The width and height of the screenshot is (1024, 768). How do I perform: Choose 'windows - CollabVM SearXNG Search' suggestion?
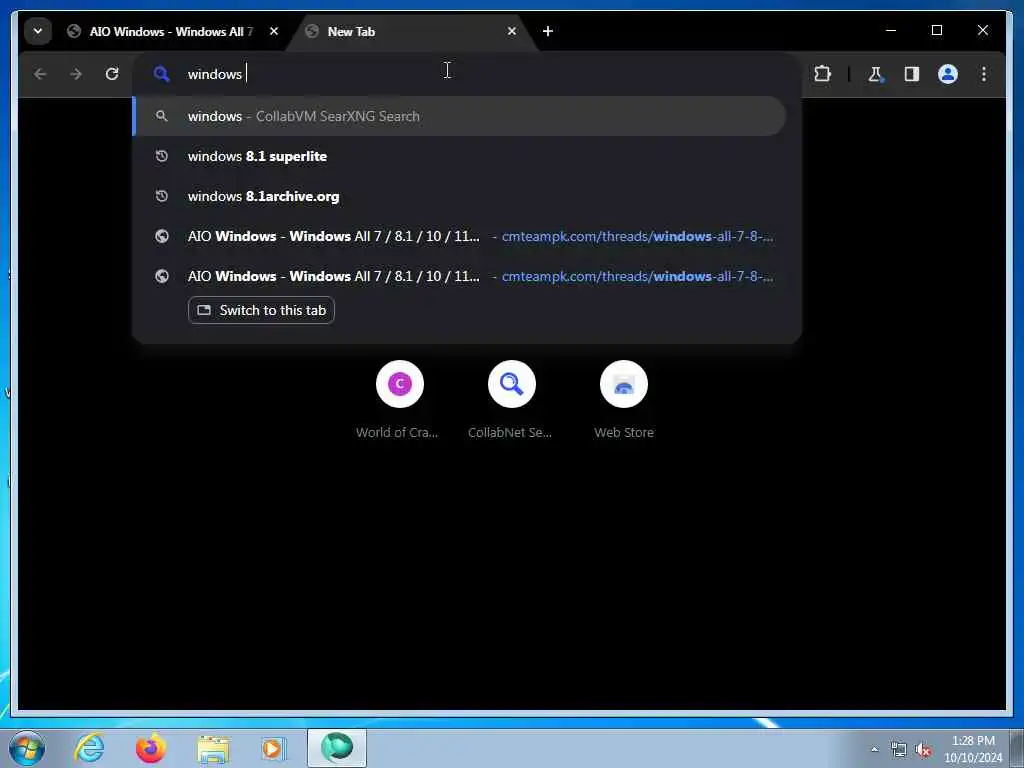(460, 116)
